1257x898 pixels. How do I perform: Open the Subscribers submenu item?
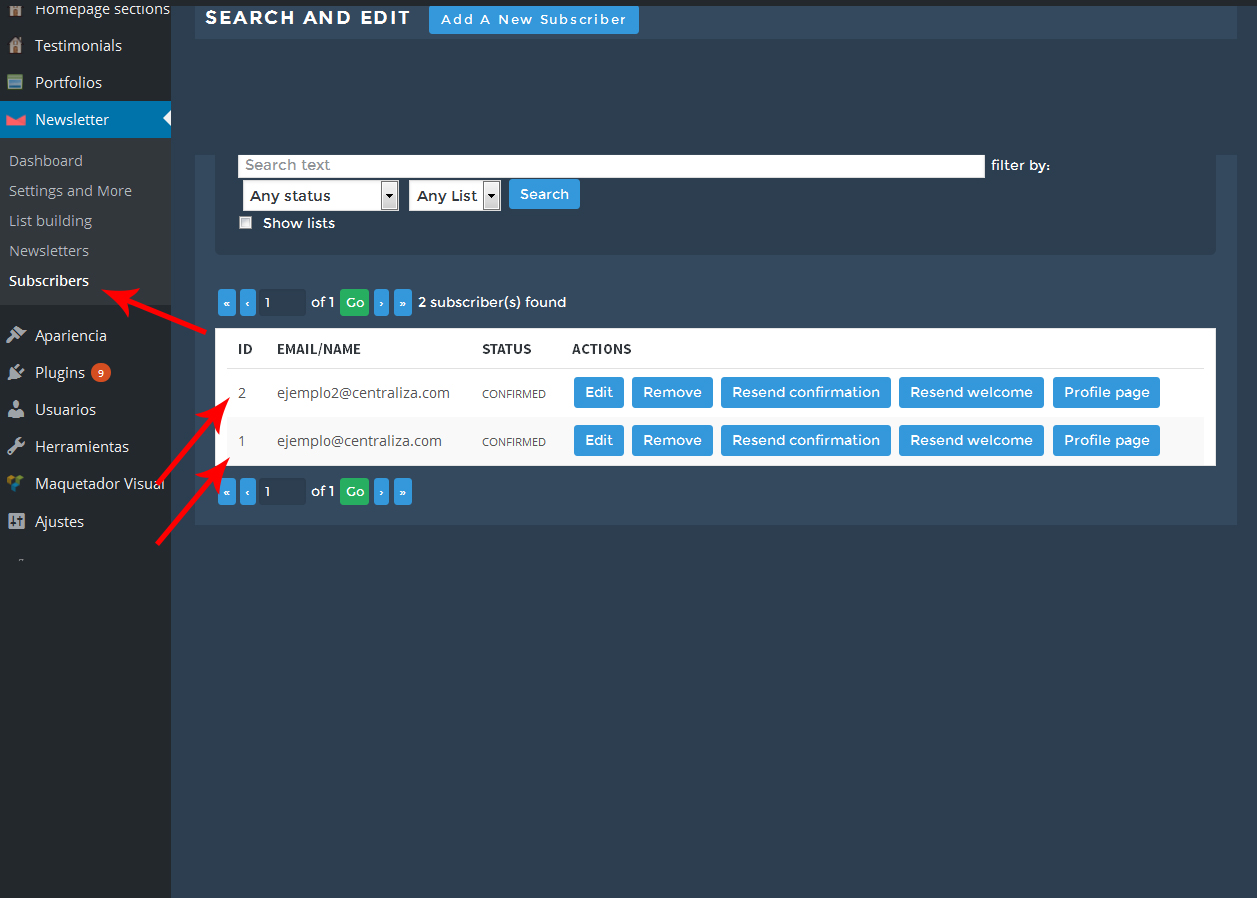click(x=49, y=281)
